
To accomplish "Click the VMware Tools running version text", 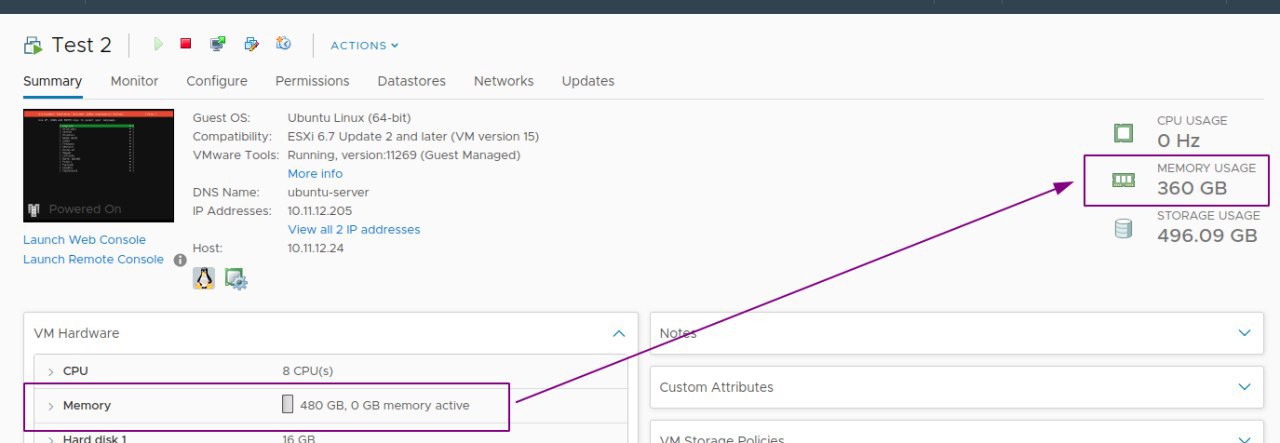I will tap(404, 155).
